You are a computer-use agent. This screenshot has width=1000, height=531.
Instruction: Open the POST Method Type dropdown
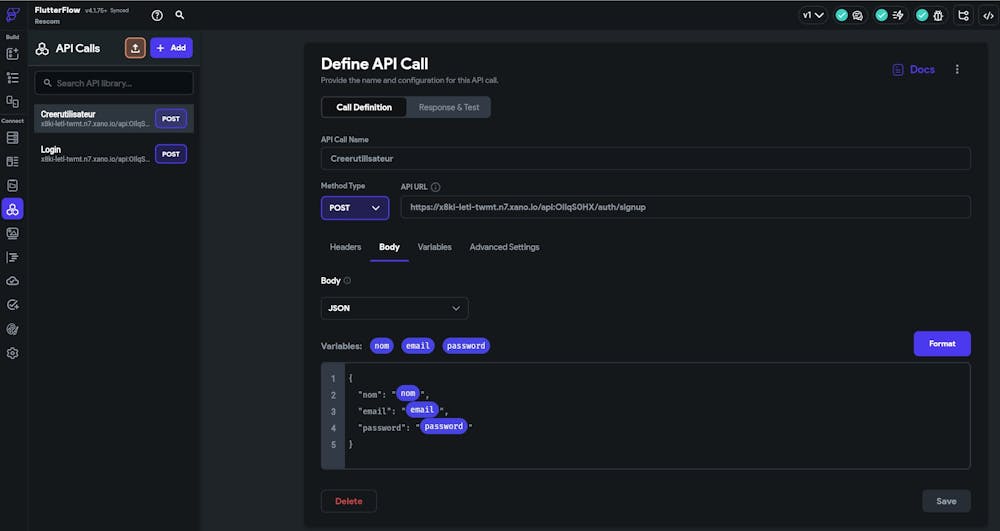355,208
